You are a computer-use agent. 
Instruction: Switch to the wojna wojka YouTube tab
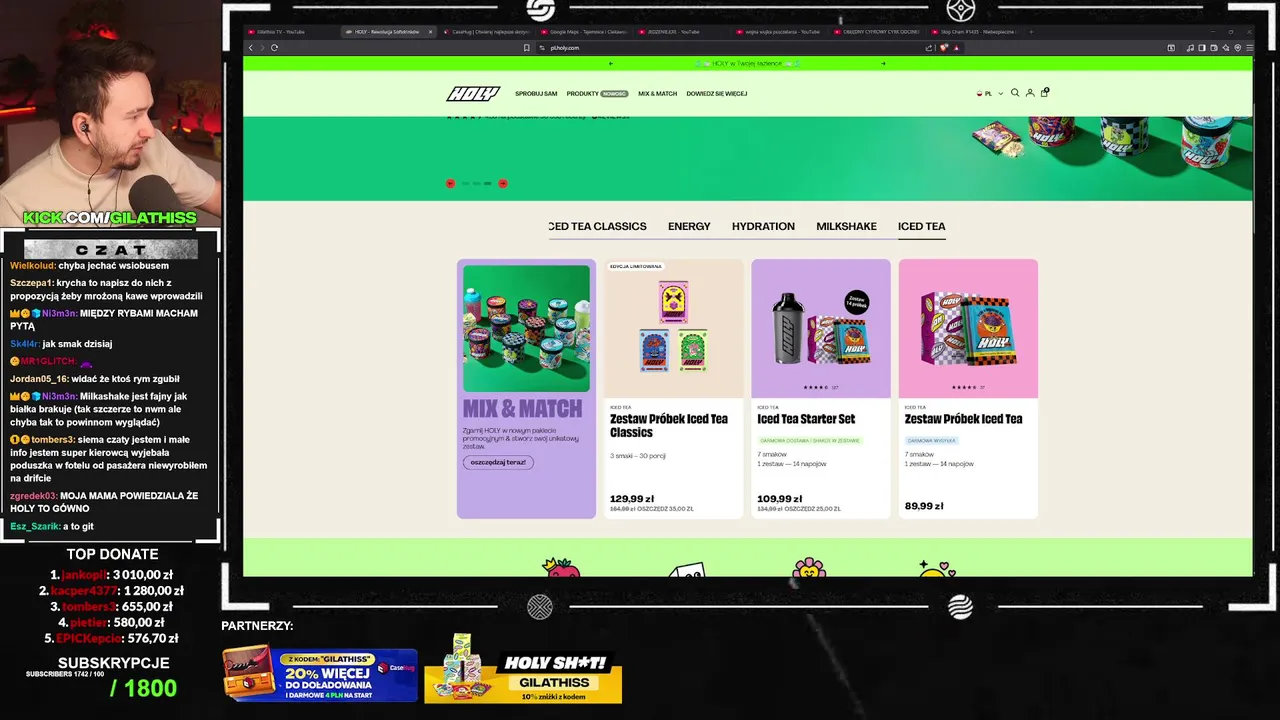click(x=780, y=32)
